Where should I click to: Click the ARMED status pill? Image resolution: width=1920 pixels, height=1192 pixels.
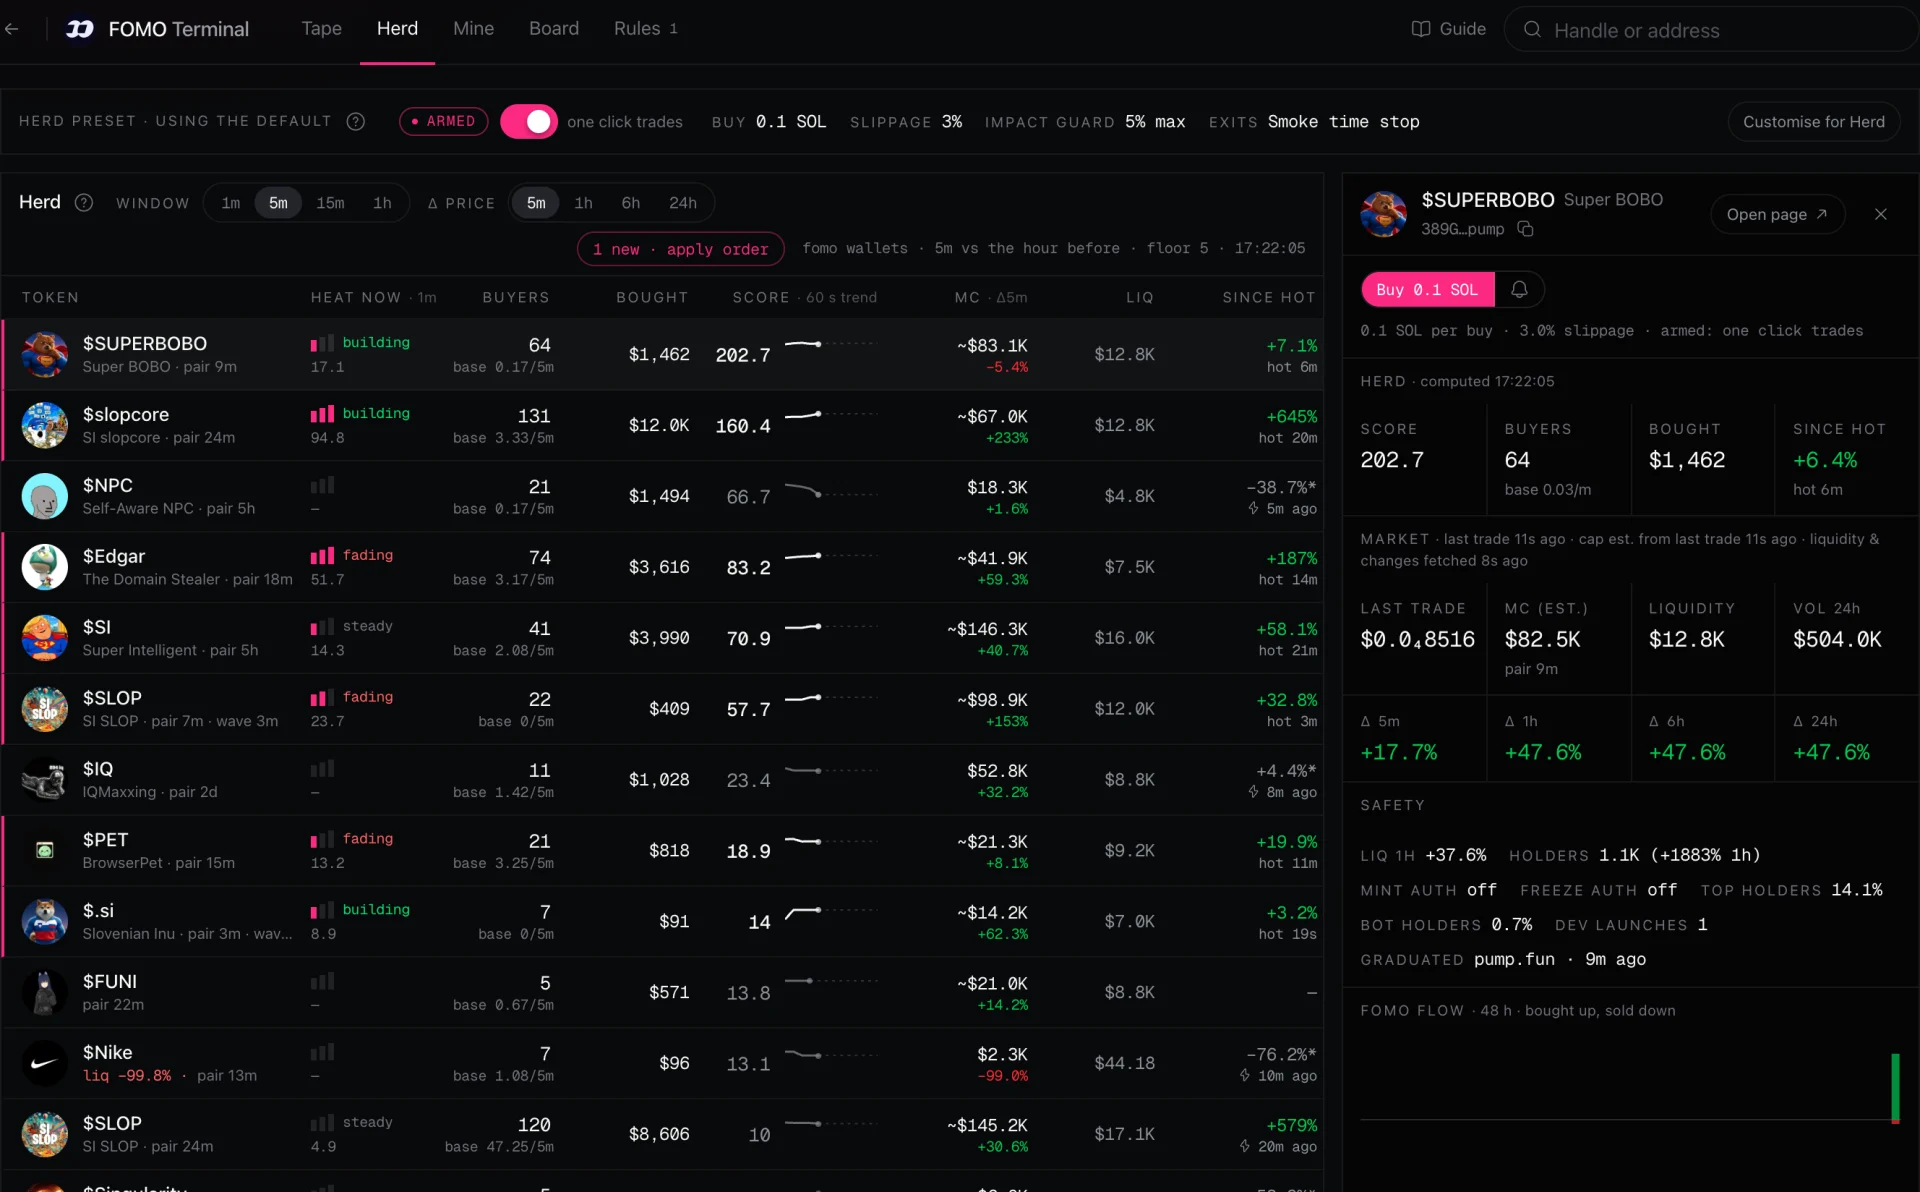click(444, 121)
